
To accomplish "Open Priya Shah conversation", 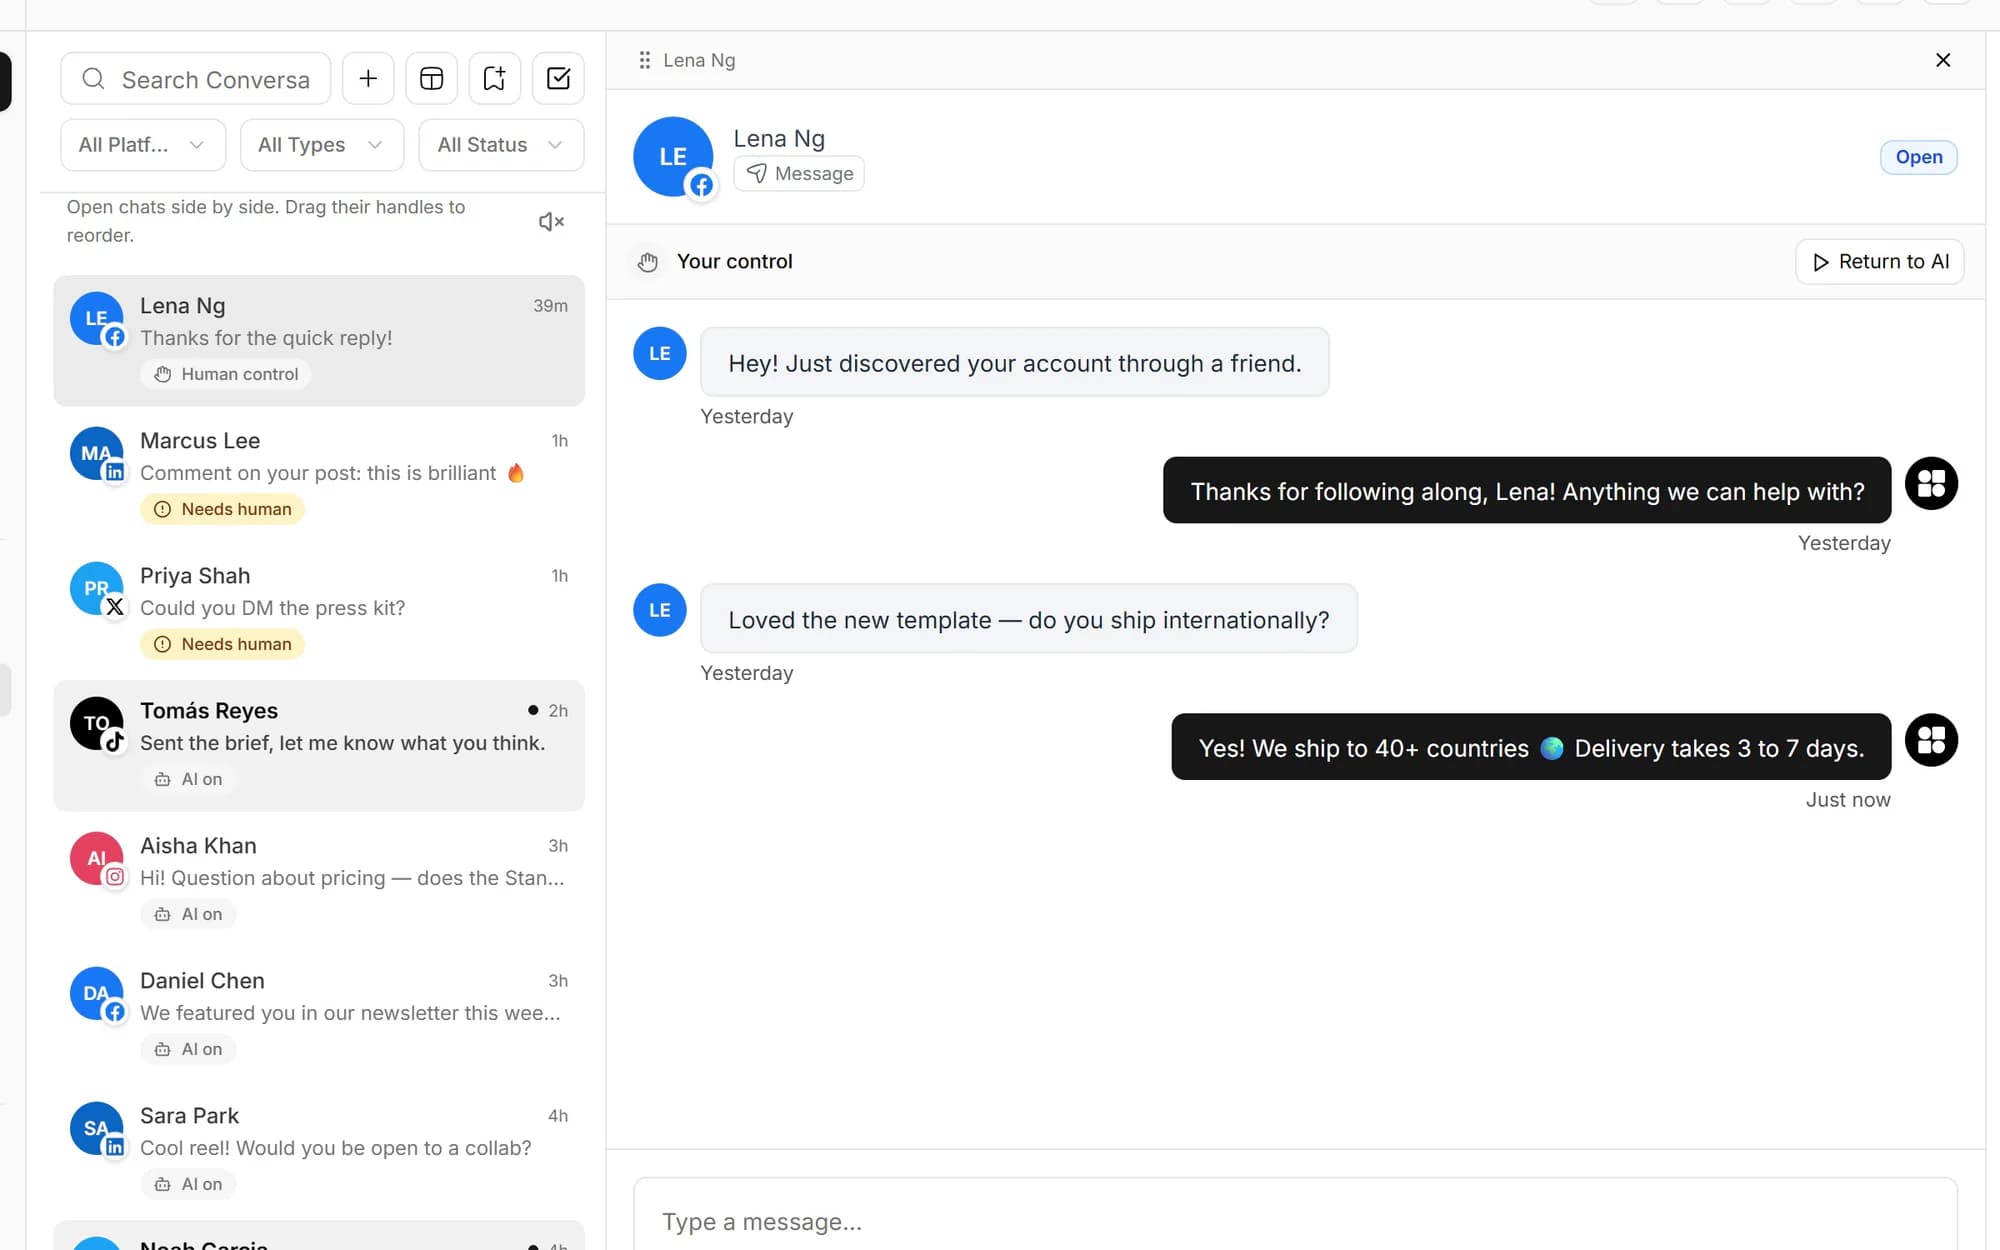I will point(319,610).
